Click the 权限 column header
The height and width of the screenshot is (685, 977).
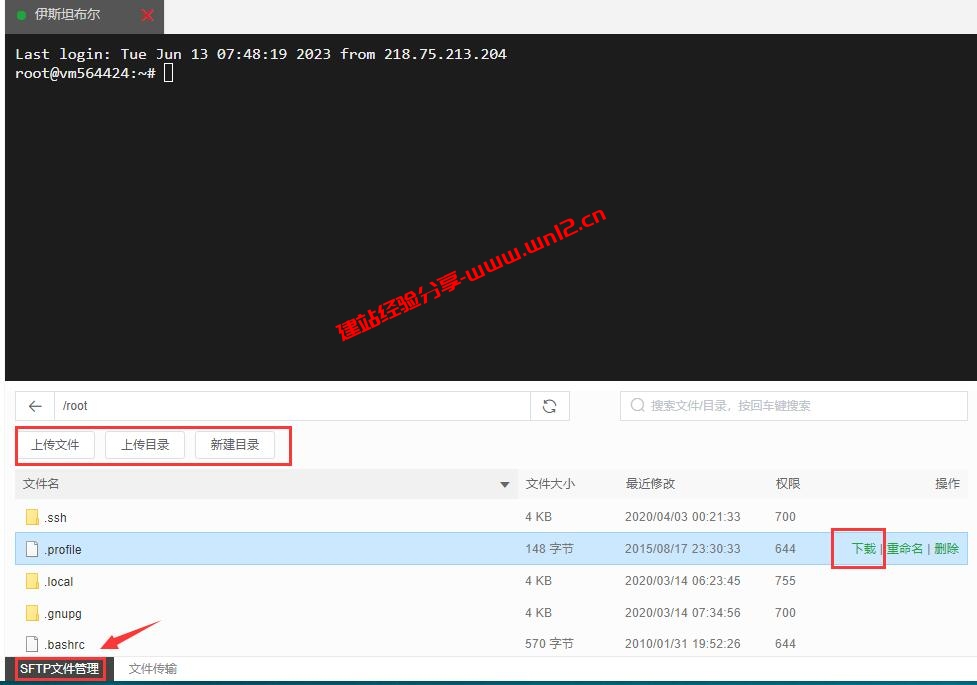click(x=789, y=483)
